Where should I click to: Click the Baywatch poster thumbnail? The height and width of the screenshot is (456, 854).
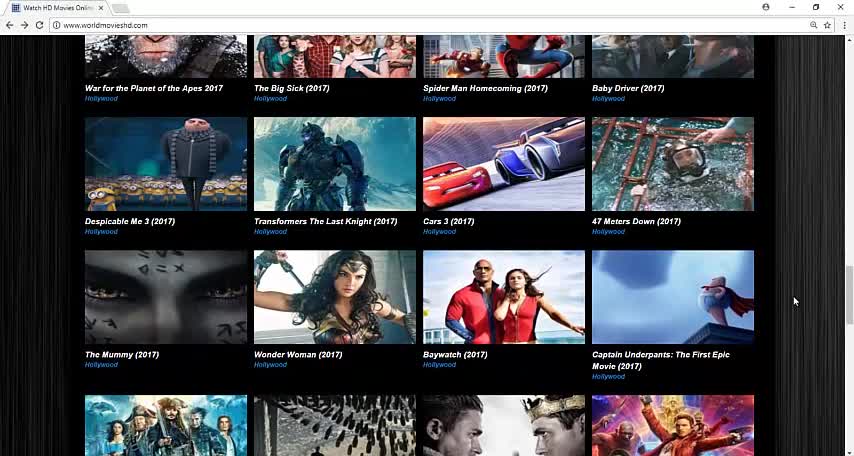coord(504,297)
